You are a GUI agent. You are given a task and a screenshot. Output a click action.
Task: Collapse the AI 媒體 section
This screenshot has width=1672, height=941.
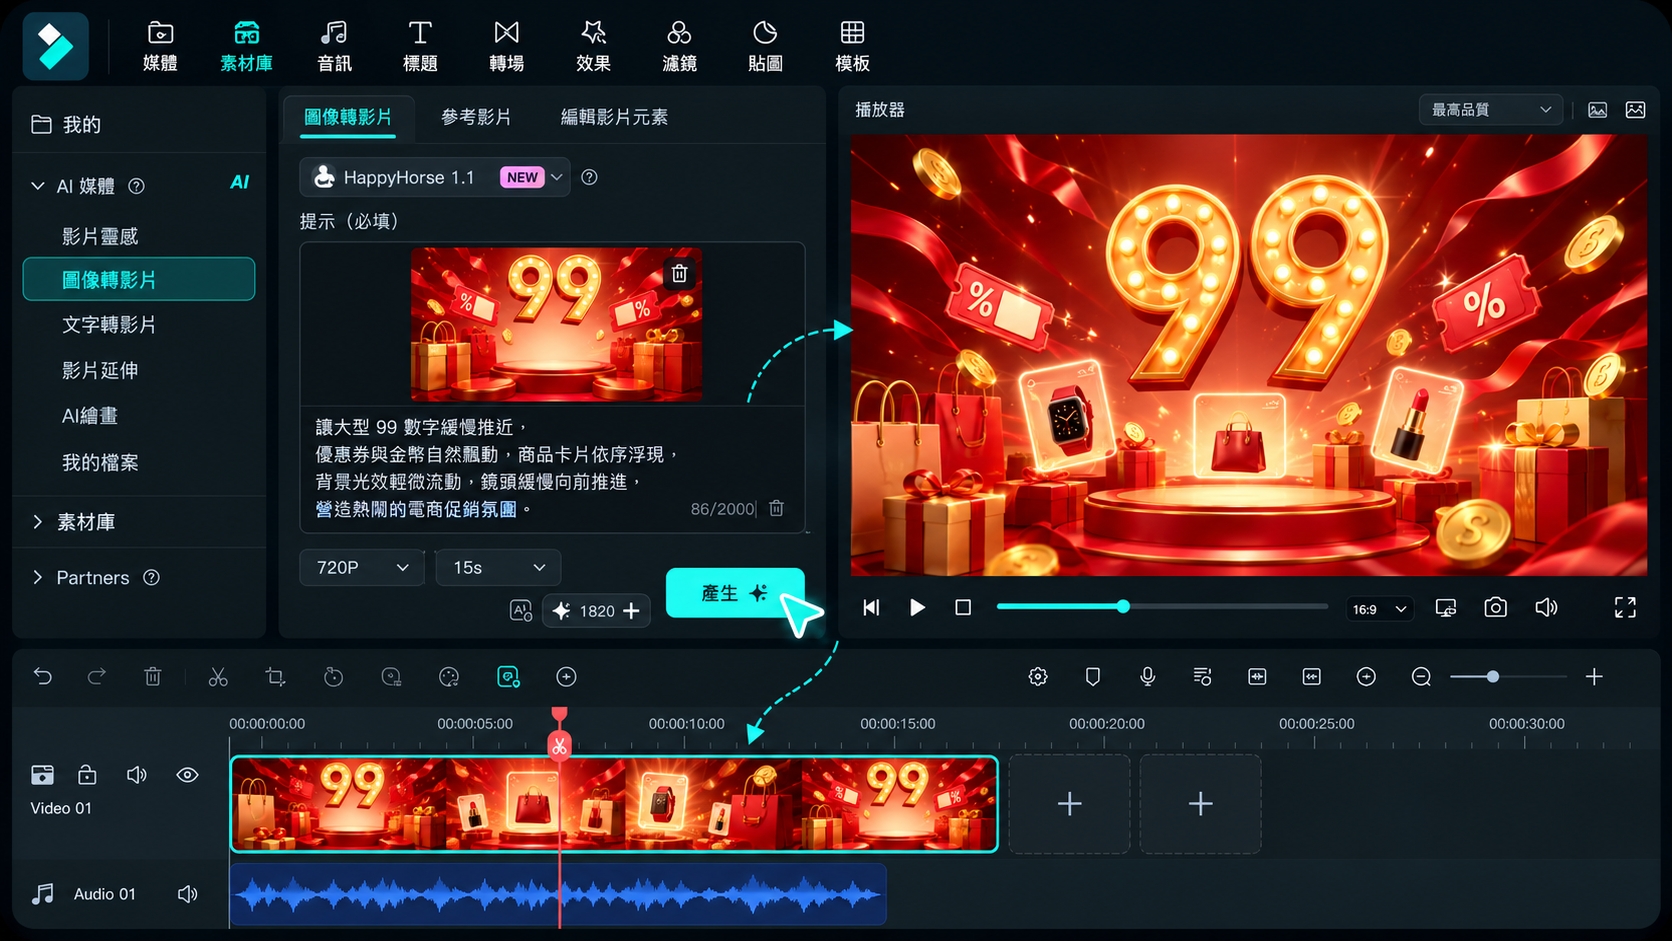coord(38,186)
